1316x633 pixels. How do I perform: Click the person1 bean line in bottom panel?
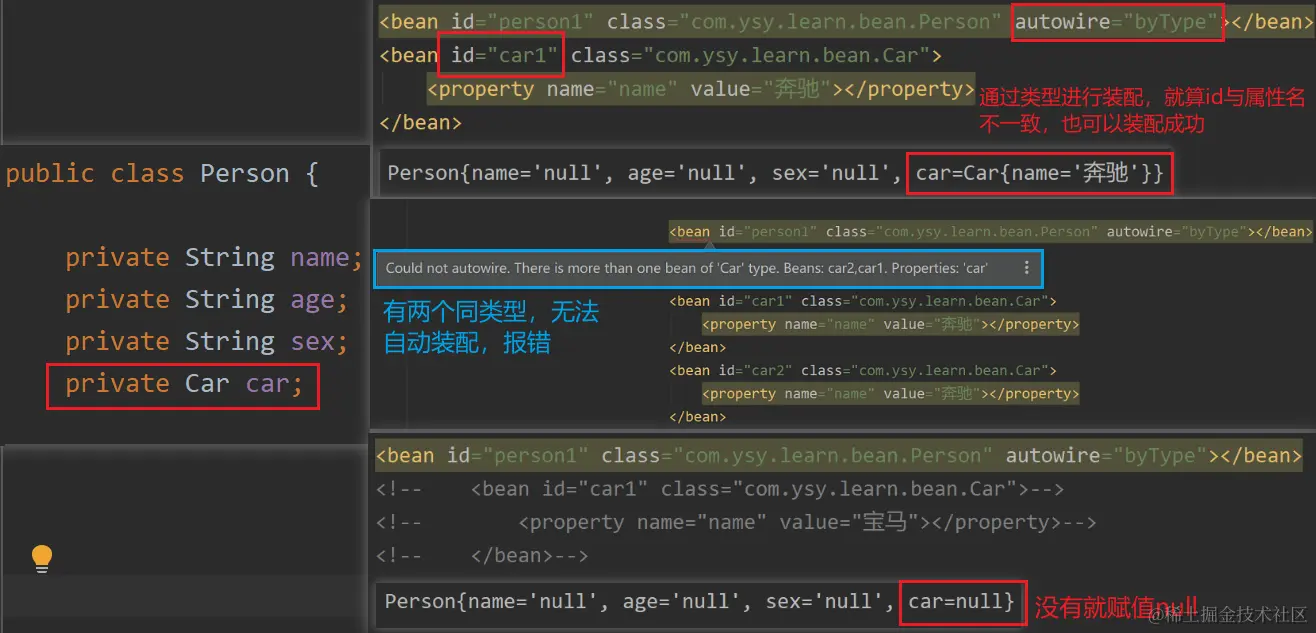point(840,456)
